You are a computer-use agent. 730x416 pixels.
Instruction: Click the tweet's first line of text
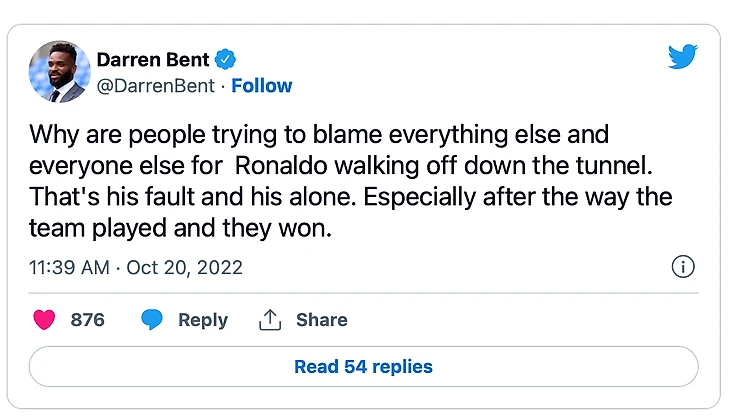(x=319, y=134)
